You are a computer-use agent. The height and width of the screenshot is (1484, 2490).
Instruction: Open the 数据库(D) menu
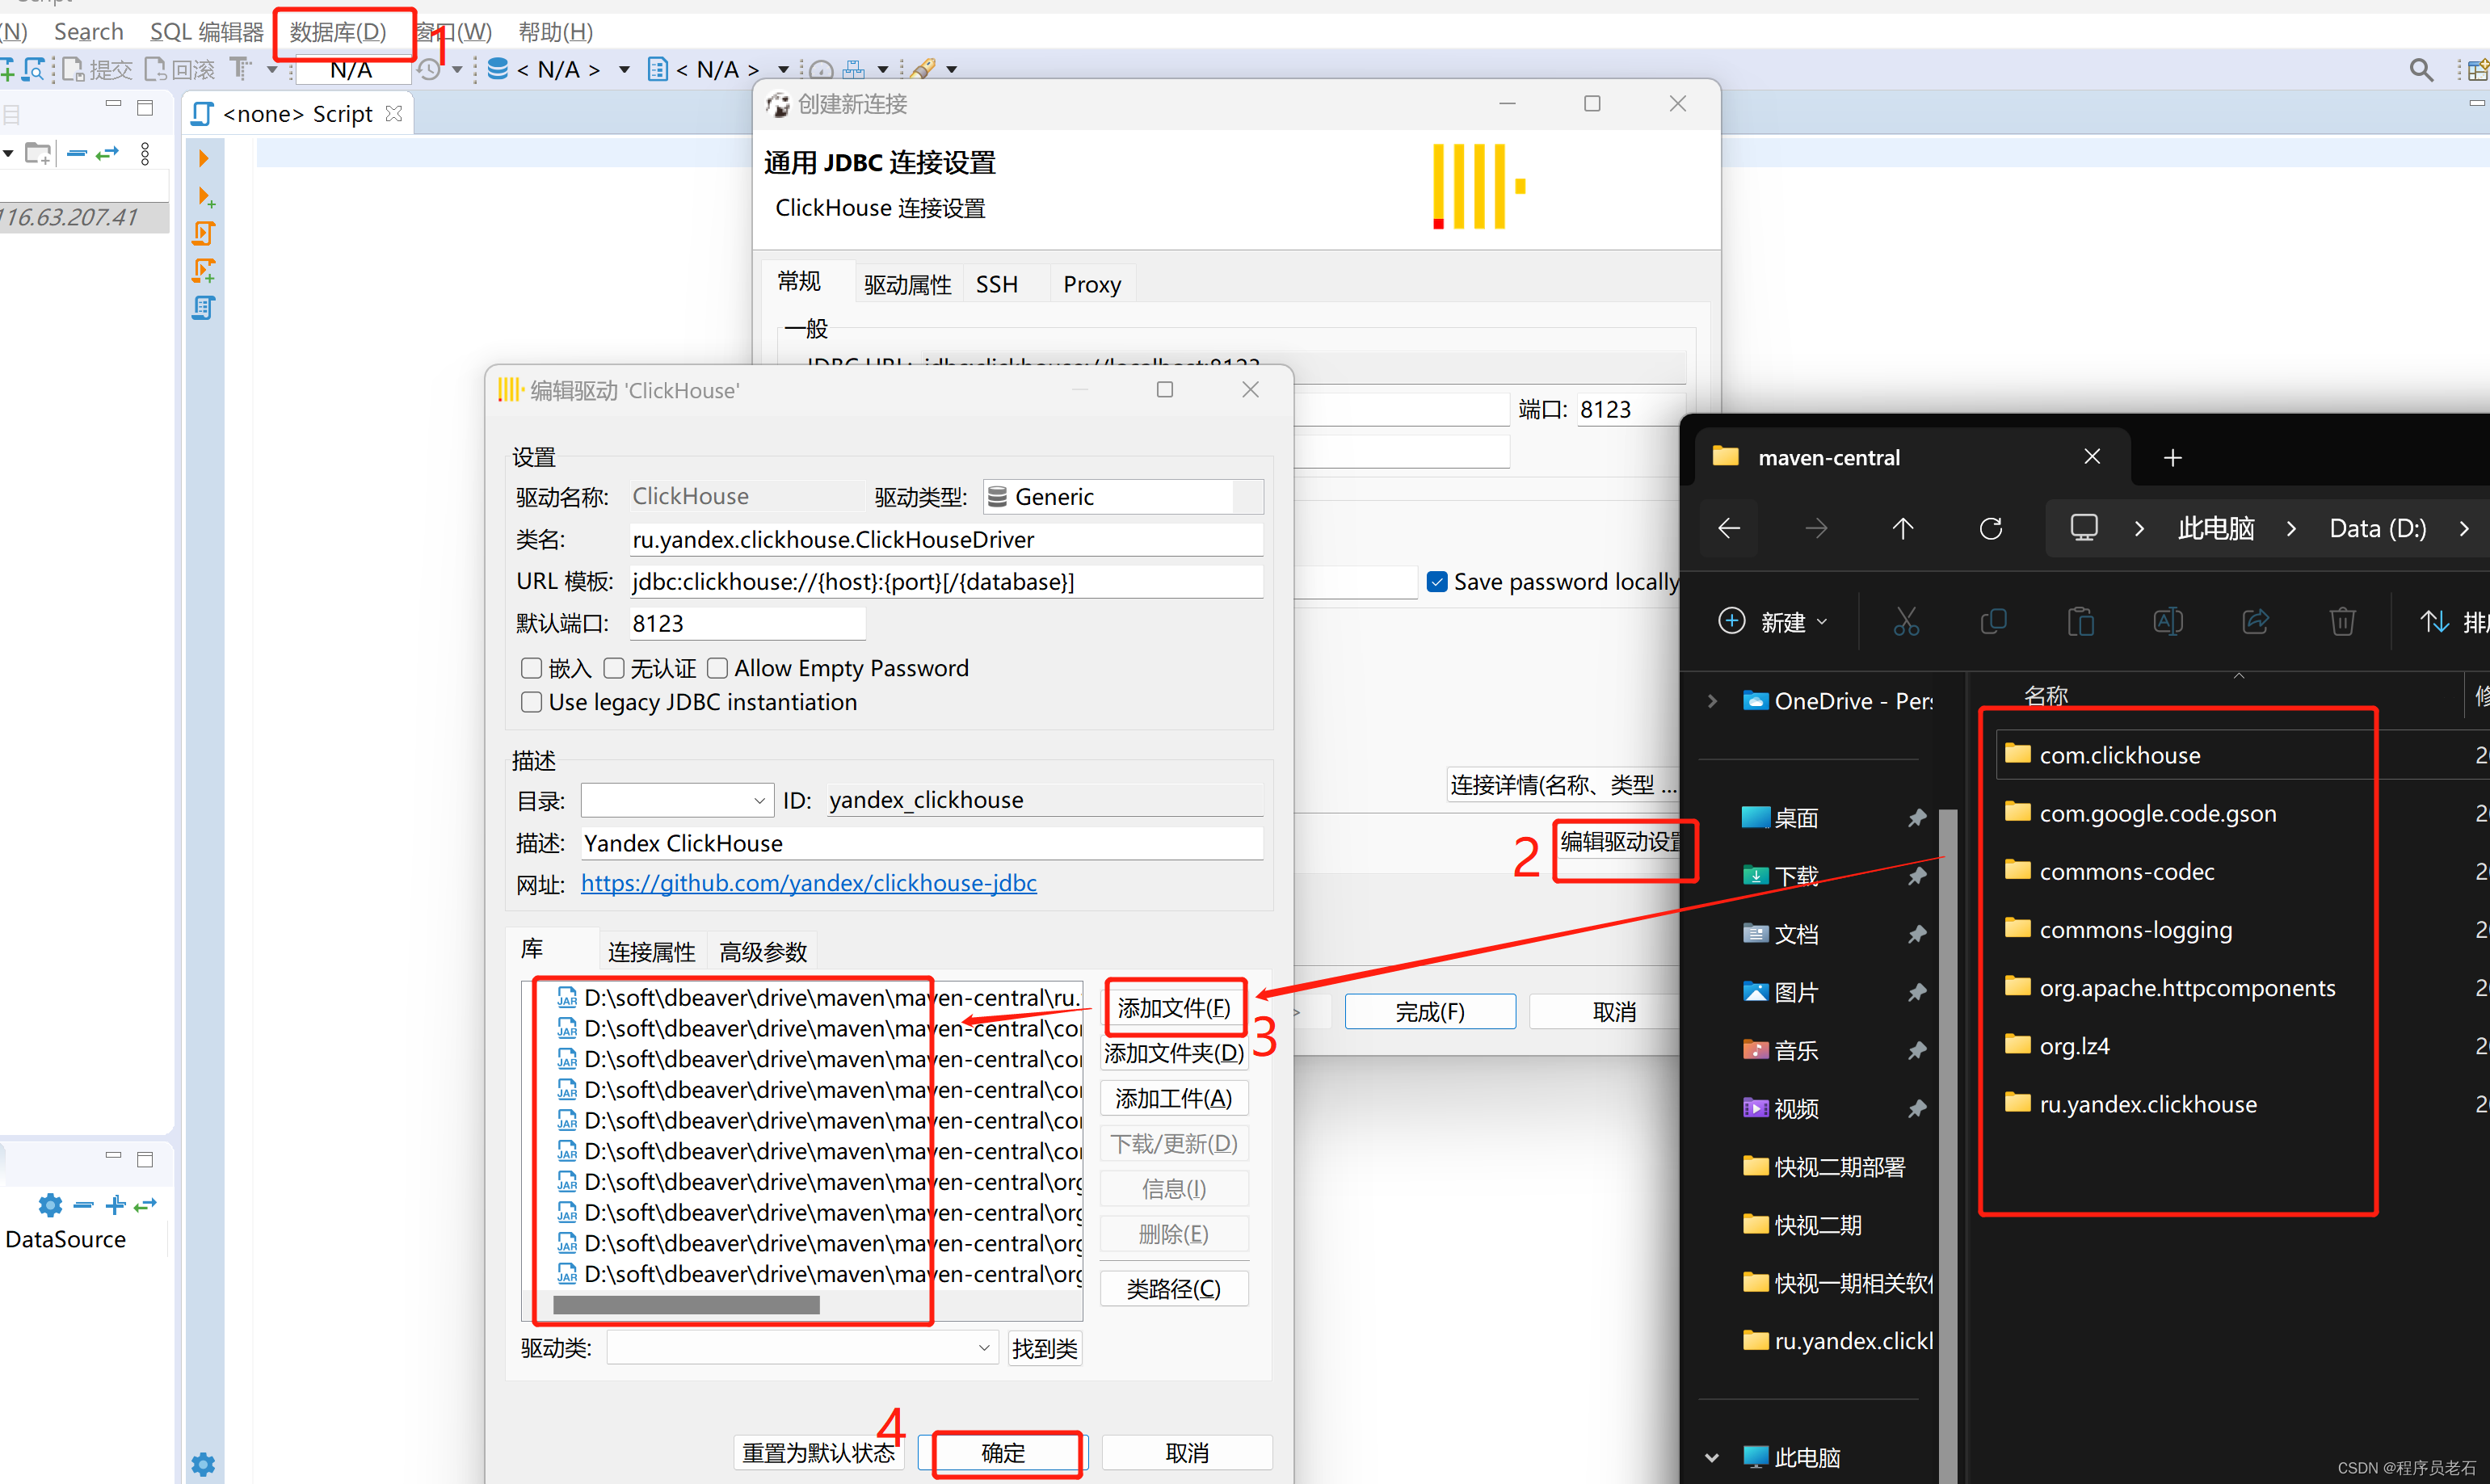pos(338,32)
